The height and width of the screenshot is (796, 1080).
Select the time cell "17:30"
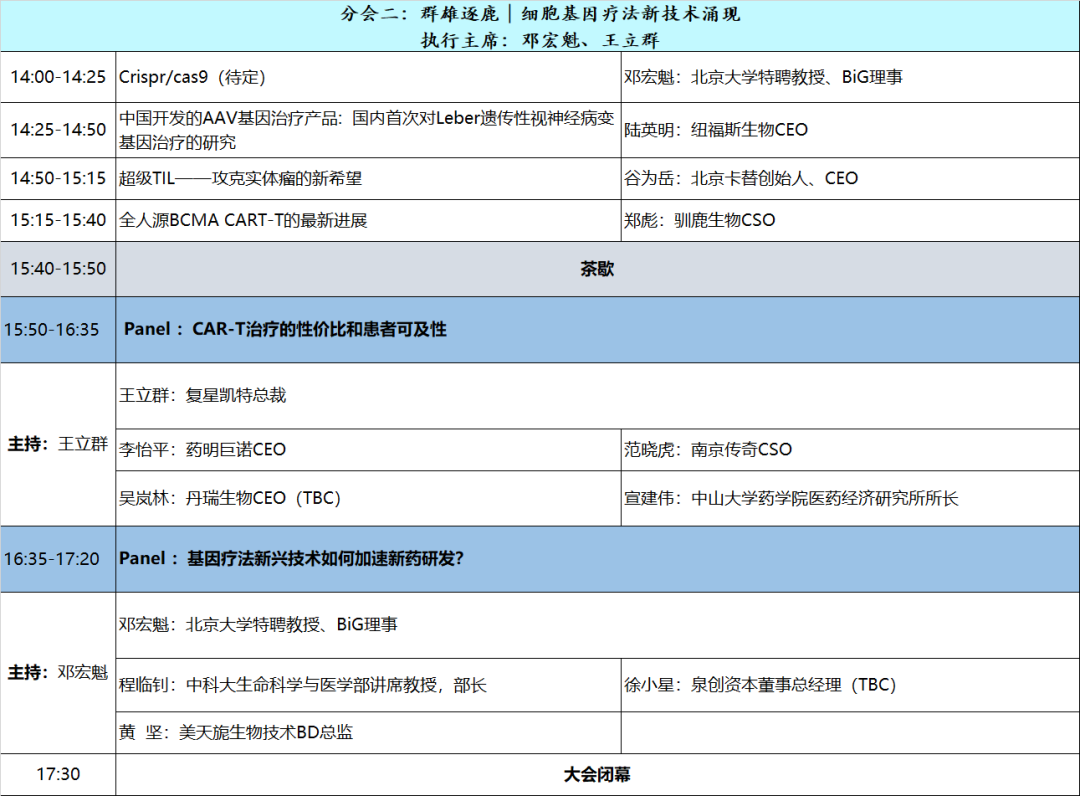[59, 775]
